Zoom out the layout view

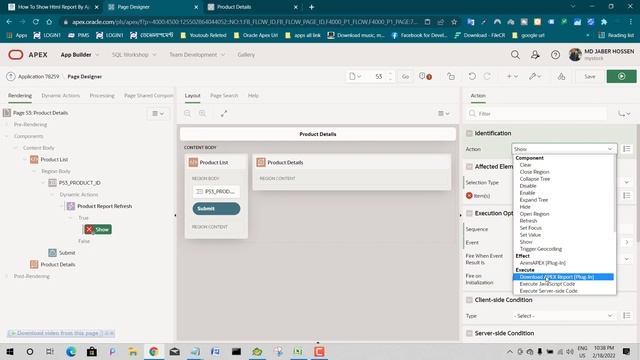[187, 113]
